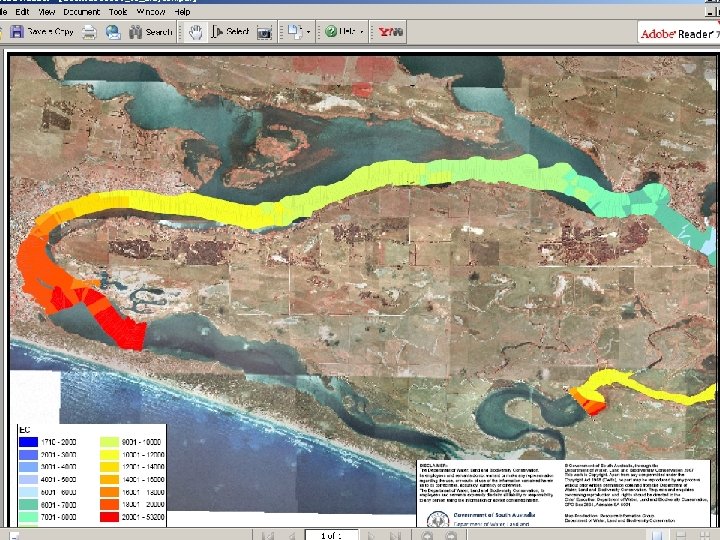Image resolution: width=720 pixels, height=540 pixels.
Task: Select the Hand tool
Action: coord(196,32)
